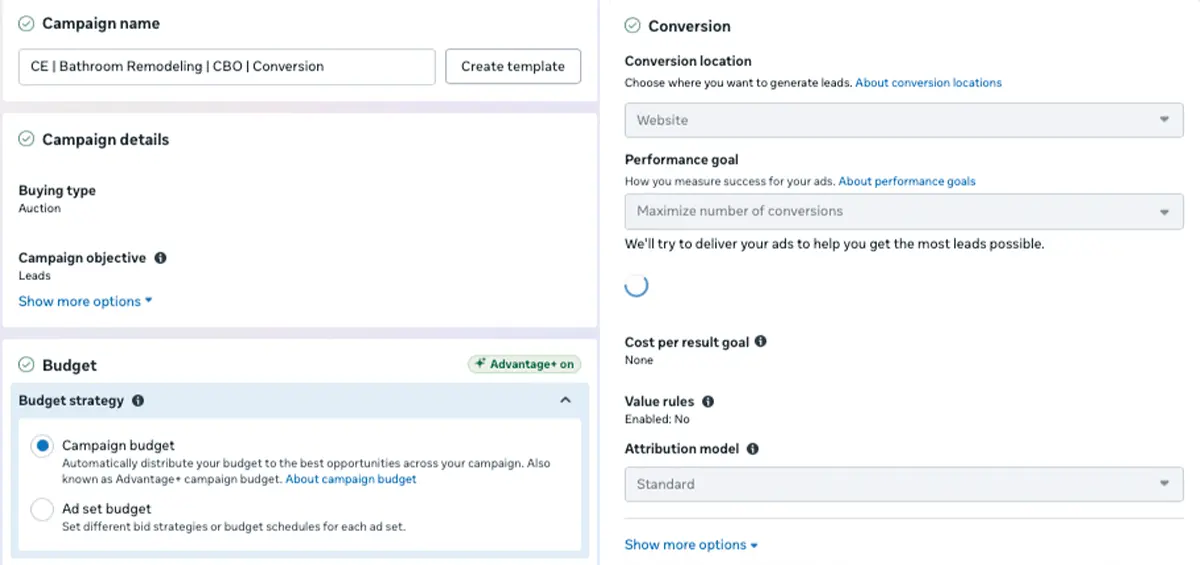Open the Maximize number of conversions dropdown
The image size is (1200, 565).
click(903, 211)
